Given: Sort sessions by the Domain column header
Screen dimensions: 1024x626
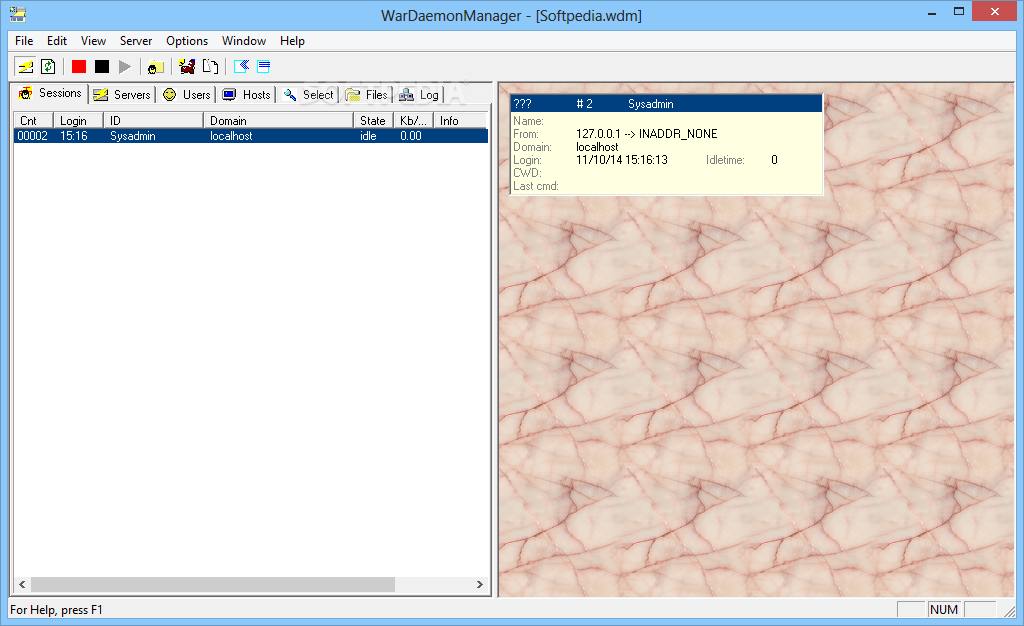Looking at the screenshot, I should click(x=279, y=121).
